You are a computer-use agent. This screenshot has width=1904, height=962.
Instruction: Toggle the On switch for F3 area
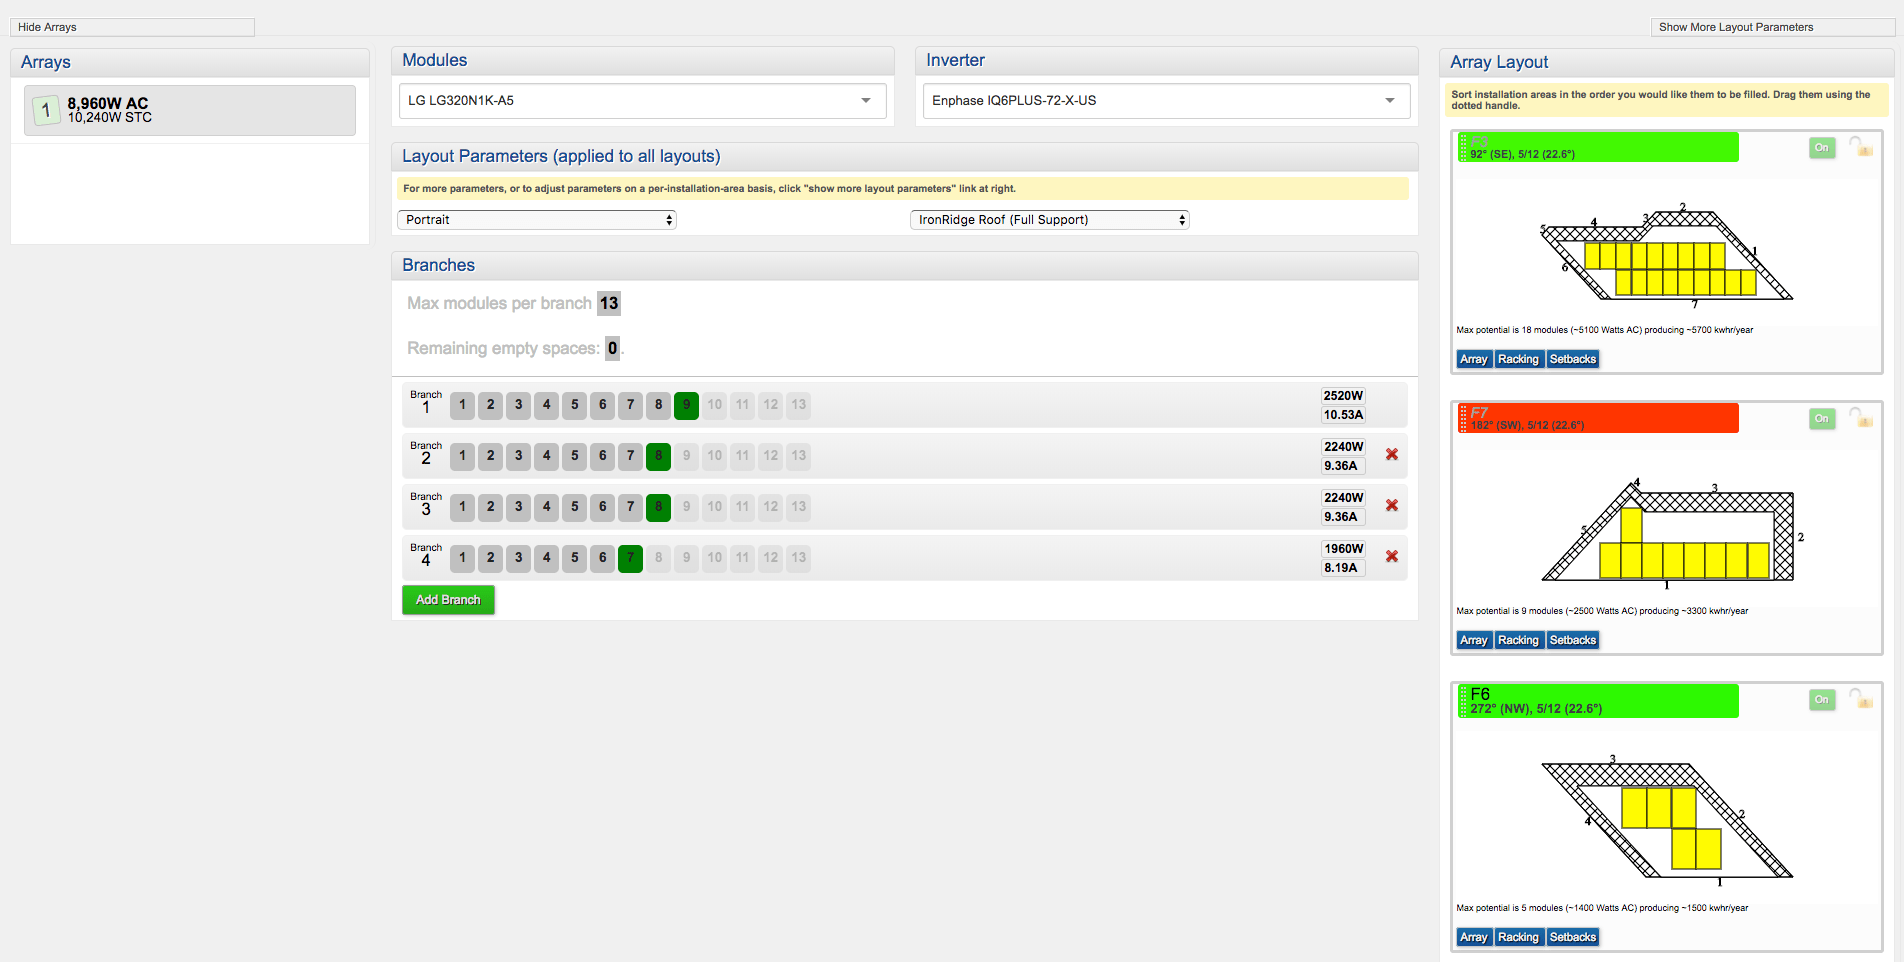click(1822, 148)
